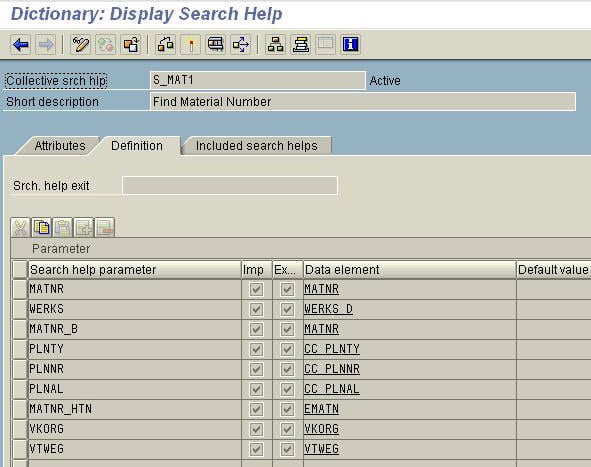Click the Delete Row icon

(105, 228)
